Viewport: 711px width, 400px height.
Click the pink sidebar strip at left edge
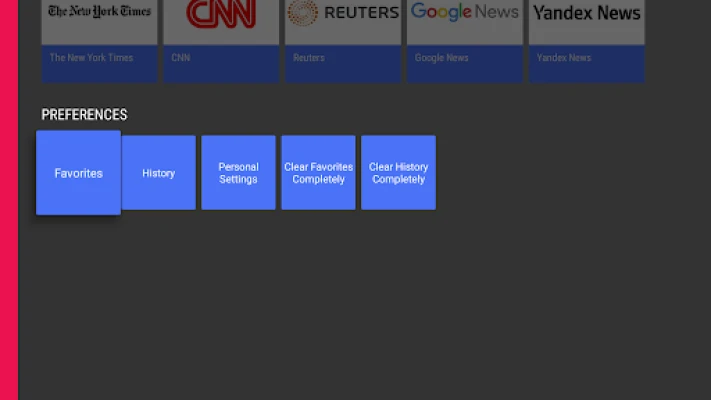pos(8,200)
